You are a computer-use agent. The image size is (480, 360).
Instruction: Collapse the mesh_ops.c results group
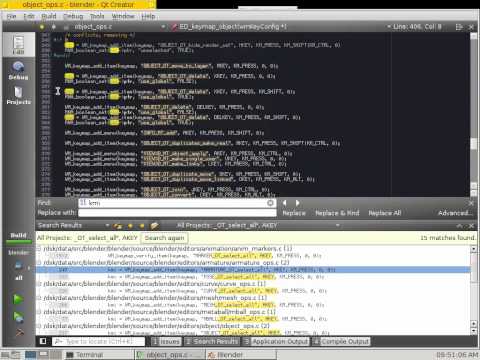click(x=39, y=297)
